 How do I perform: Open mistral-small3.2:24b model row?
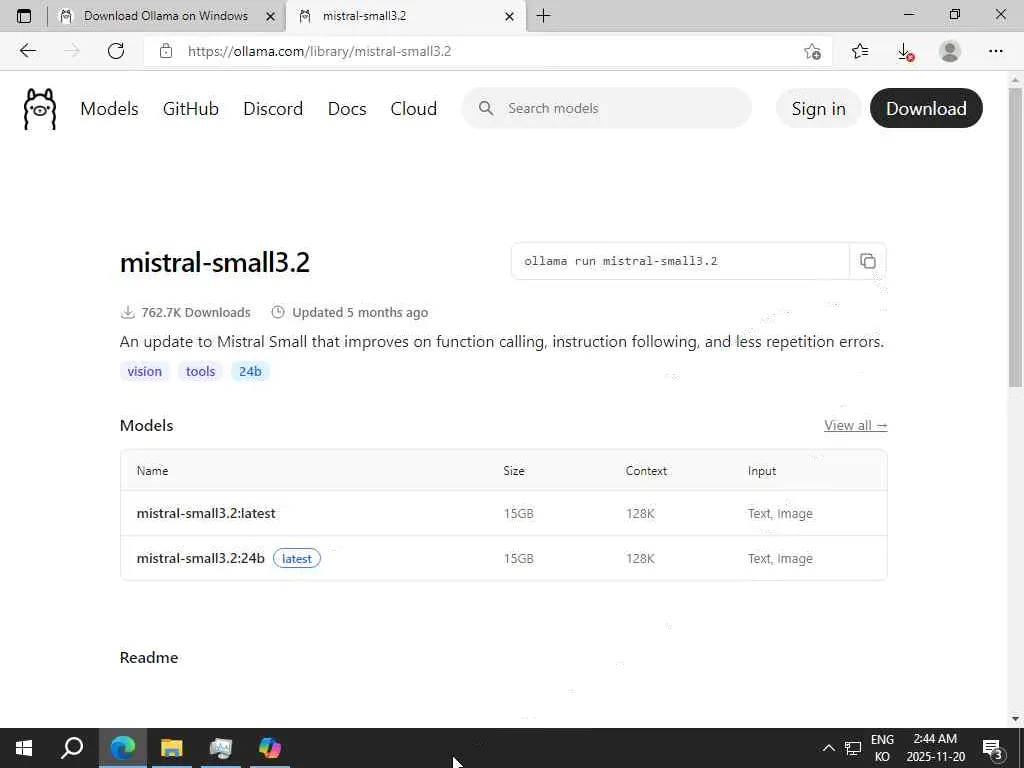(x=504, y=558)
